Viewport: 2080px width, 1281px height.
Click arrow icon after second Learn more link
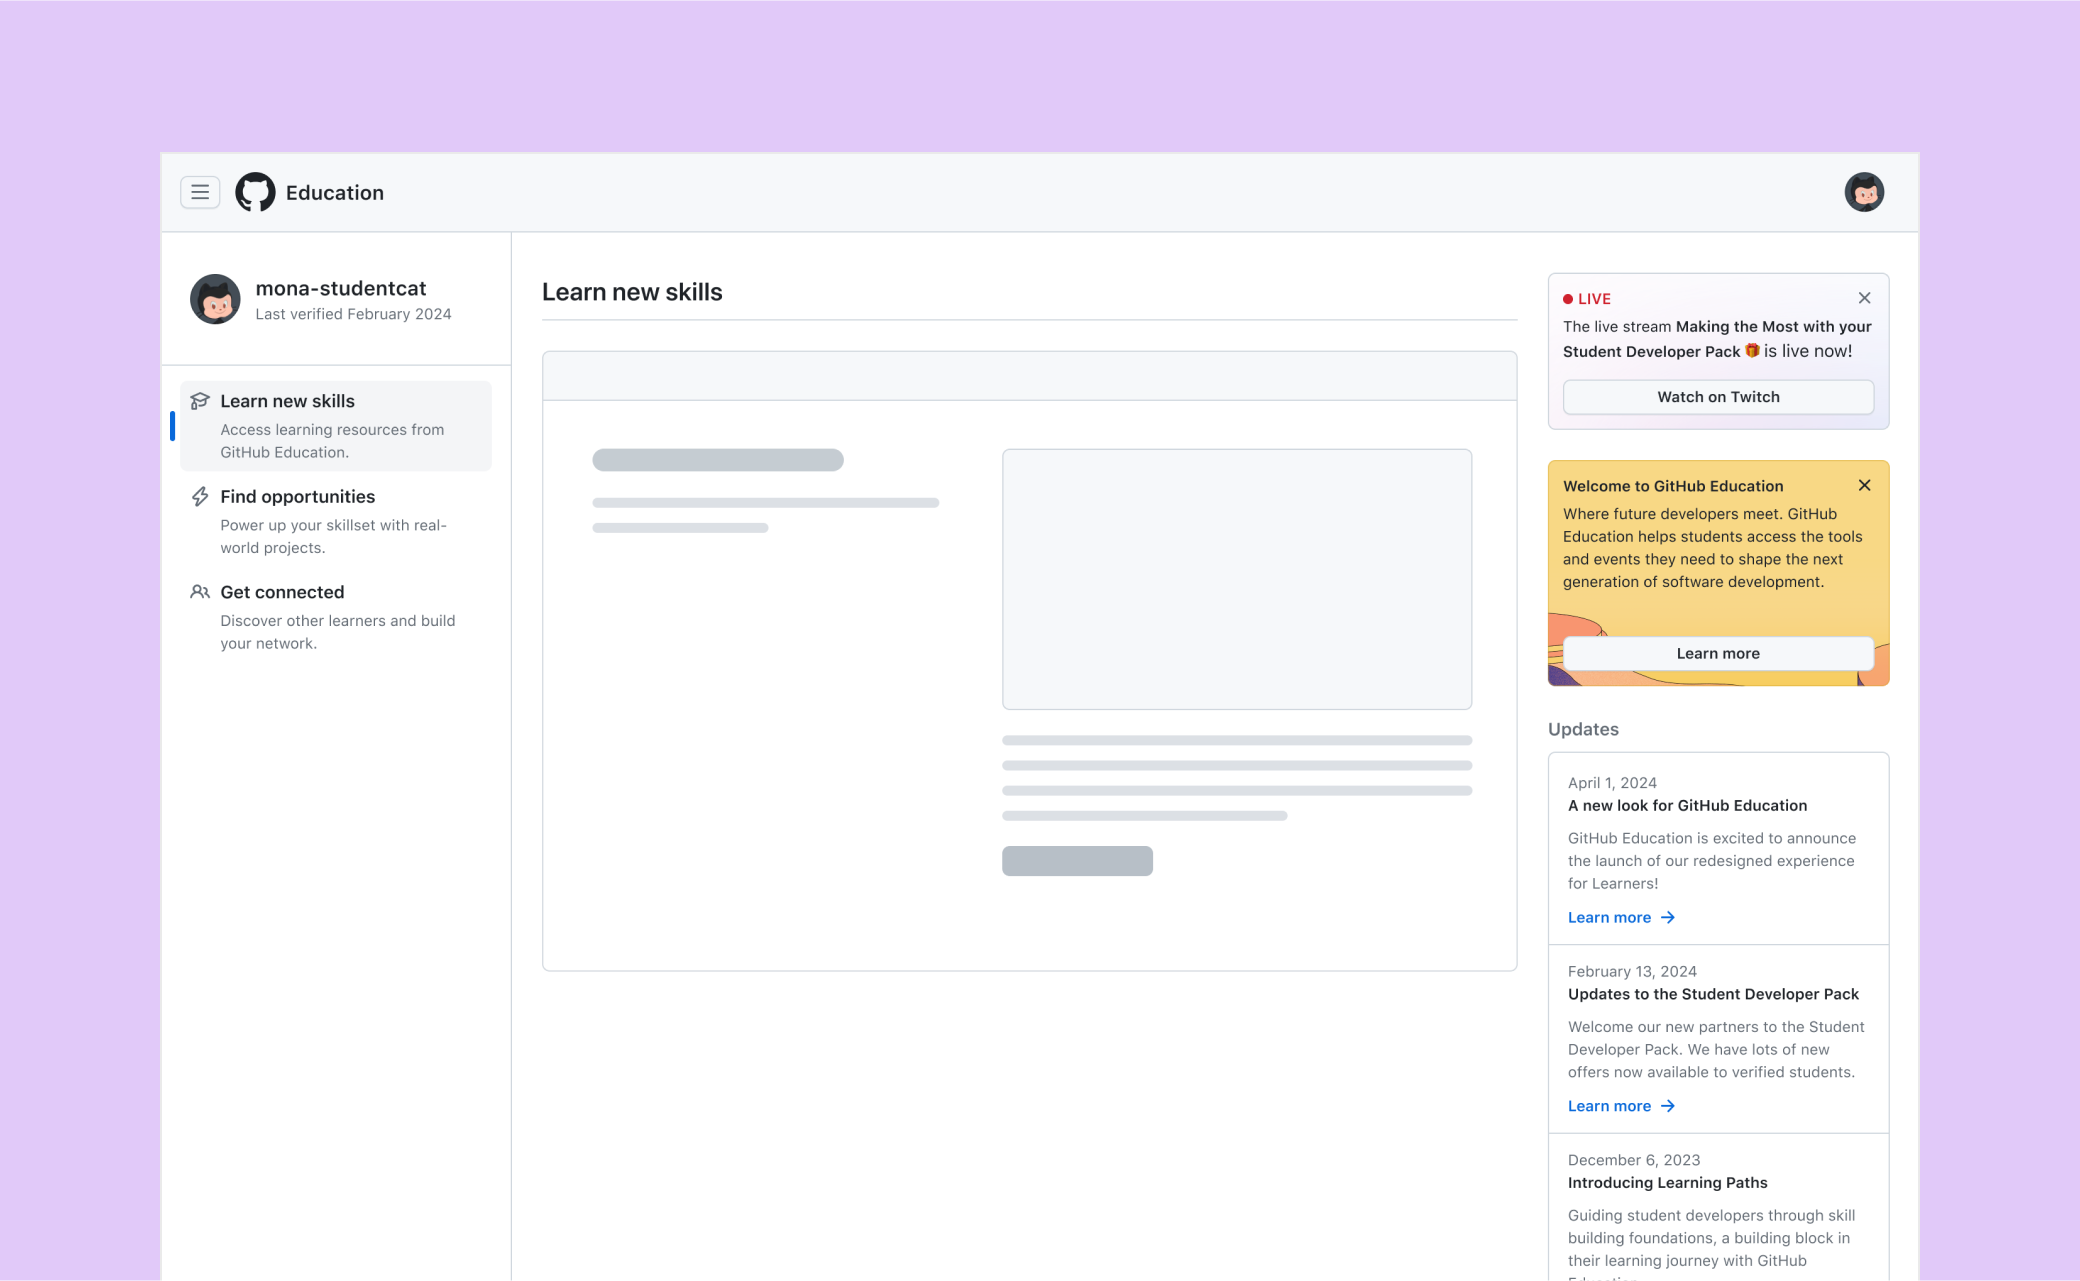click(x=1668, y=1106)
